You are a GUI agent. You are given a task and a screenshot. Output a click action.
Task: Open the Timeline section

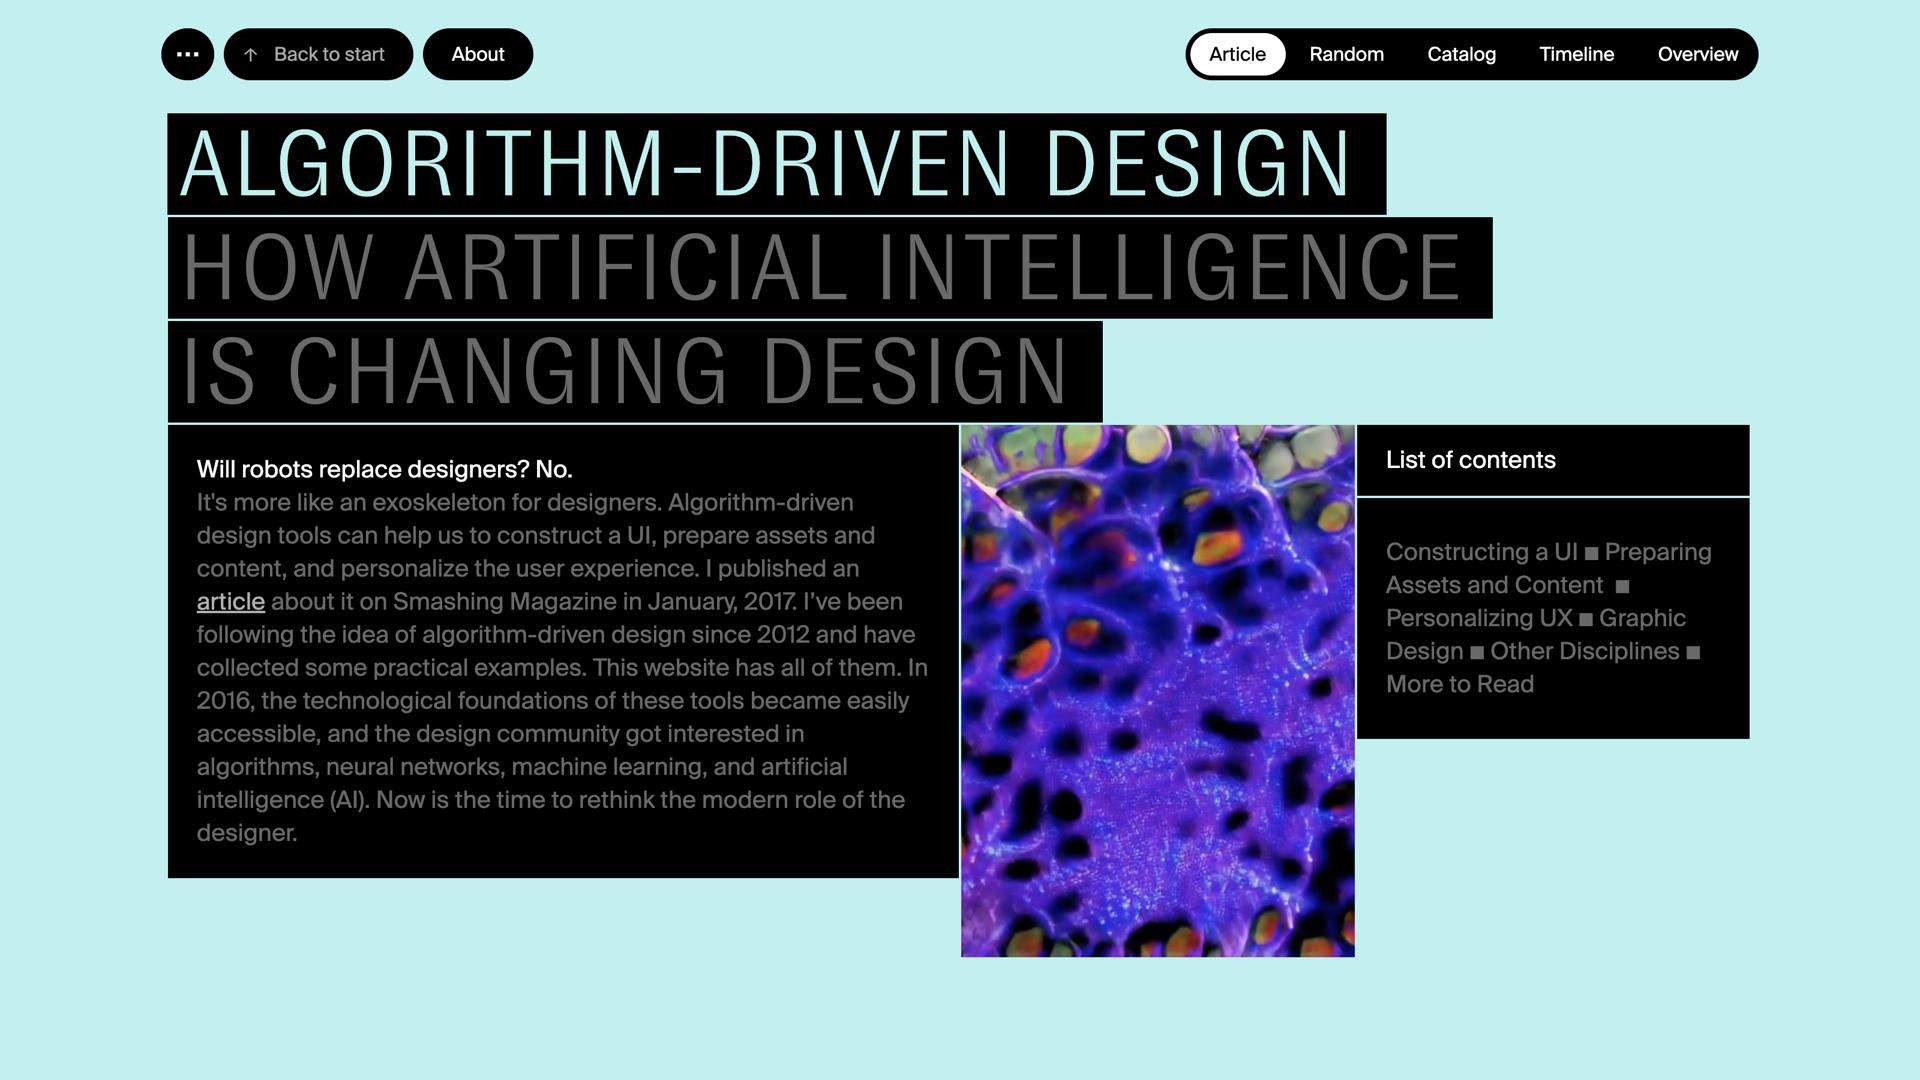(1577, 54)
